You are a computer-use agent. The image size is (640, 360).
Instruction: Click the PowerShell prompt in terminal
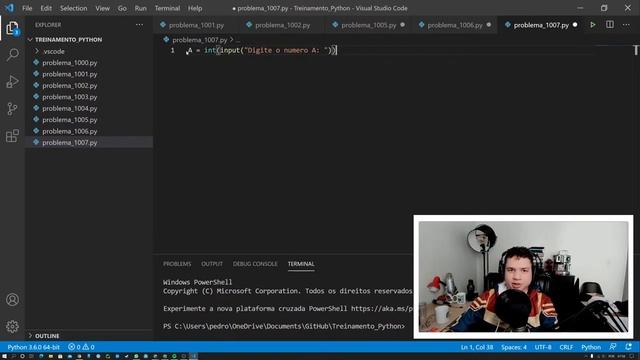point(284,326)
